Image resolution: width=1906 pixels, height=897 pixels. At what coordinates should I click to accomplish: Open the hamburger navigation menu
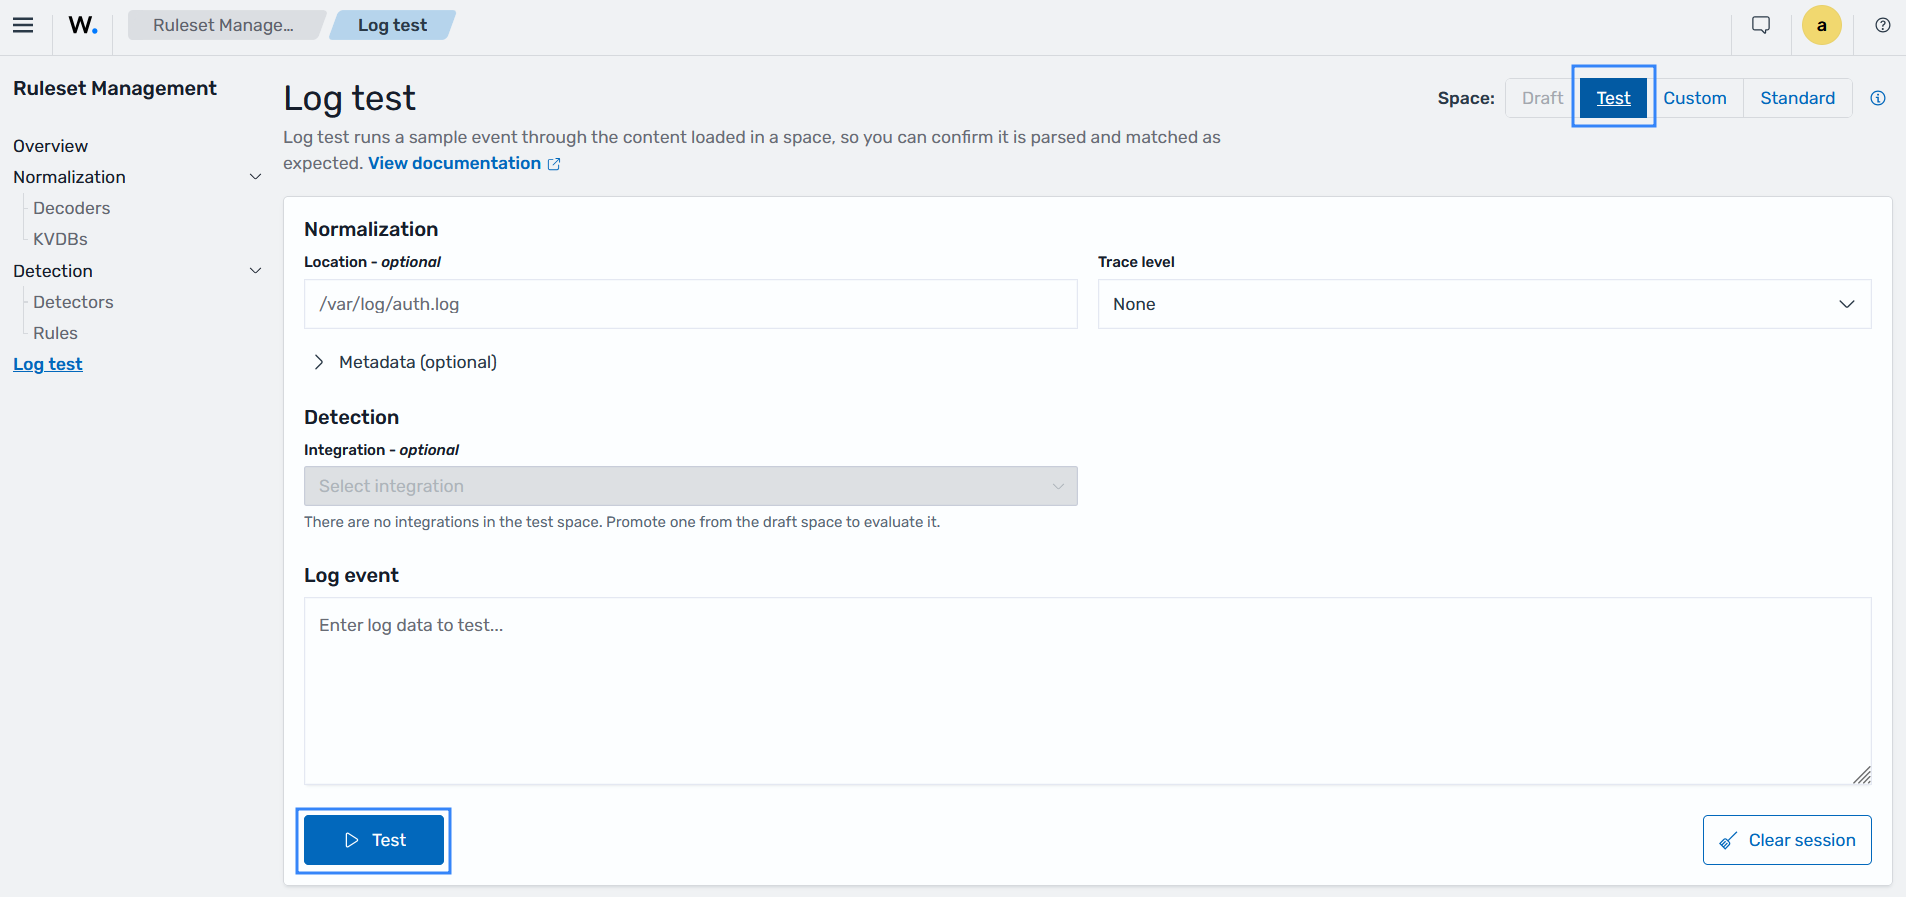pyautogui.click(x=23, y=25)
